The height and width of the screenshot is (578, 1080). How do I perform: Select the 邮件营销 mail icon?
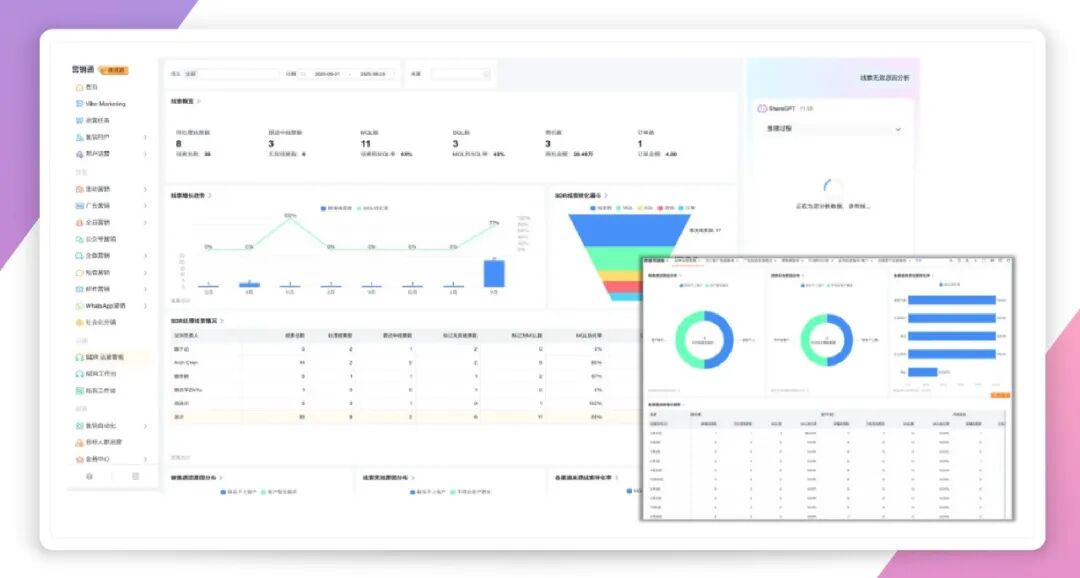pos(79,289)
